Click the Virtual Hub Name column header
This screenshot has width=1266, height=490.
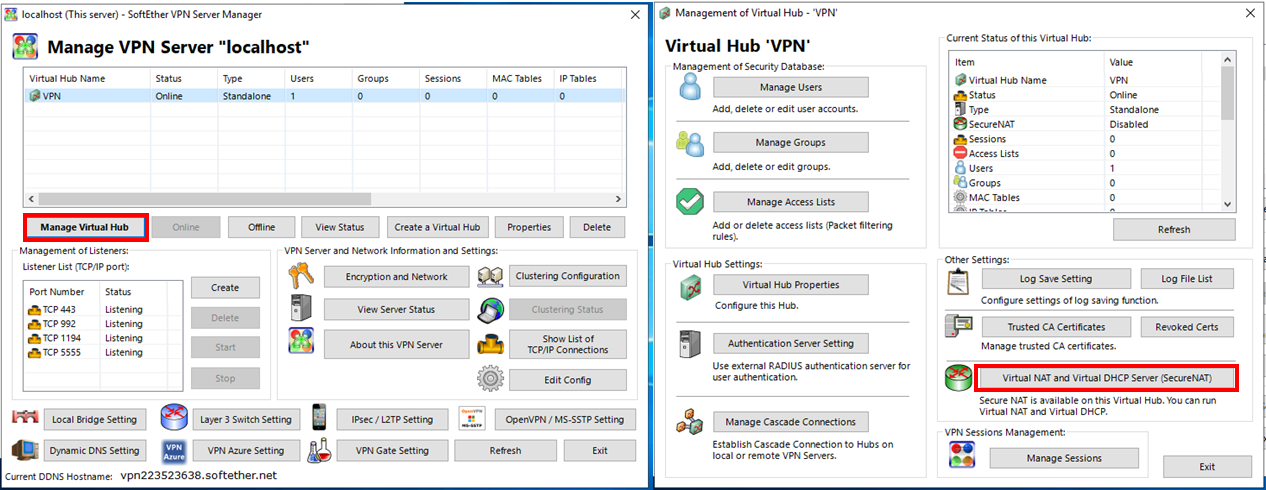(88, 78)
